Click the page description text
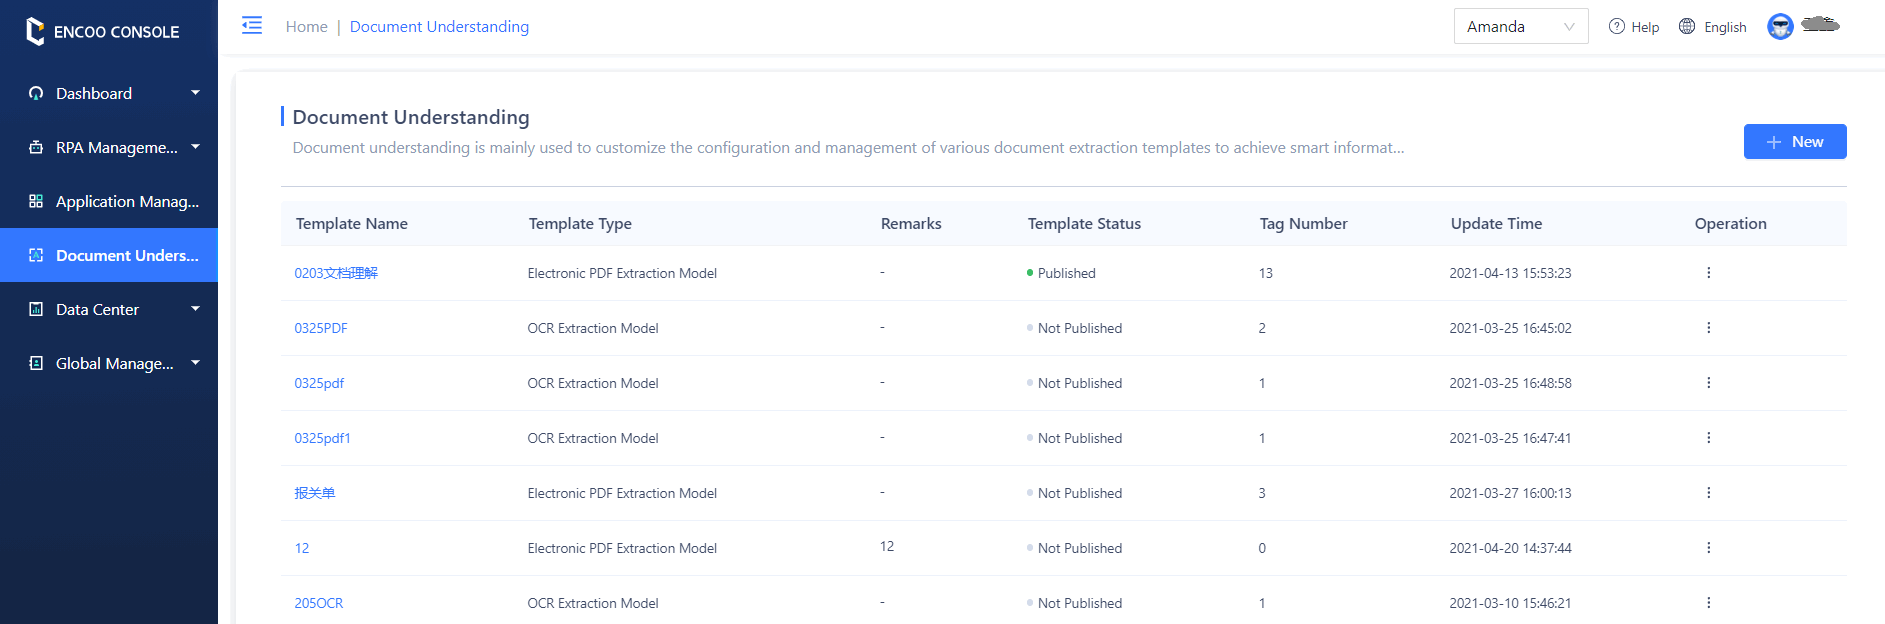Viewport: 1885px width, 624px height. point(848,148)
